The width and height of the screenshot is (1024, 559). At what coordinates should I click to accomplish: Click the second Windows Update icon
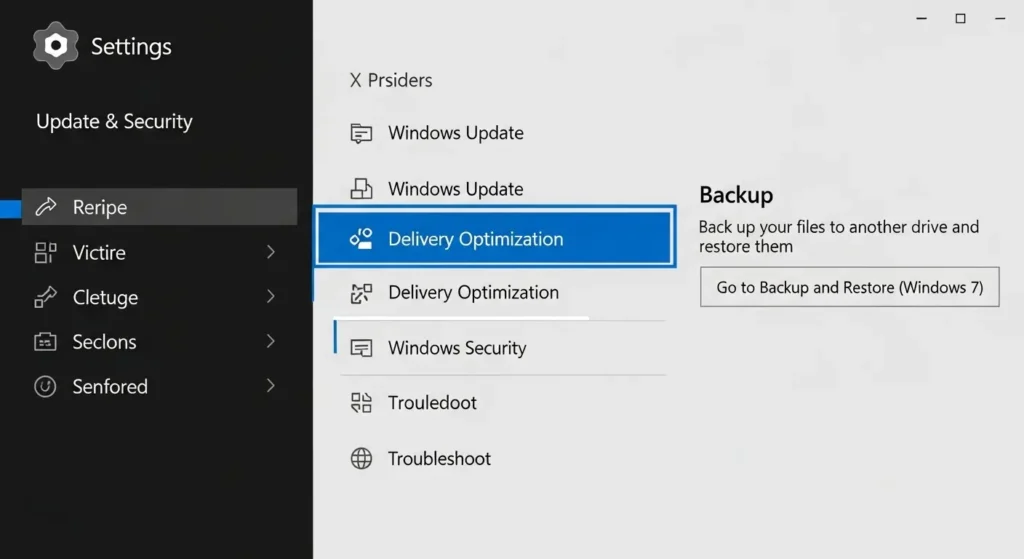point(361,189)
